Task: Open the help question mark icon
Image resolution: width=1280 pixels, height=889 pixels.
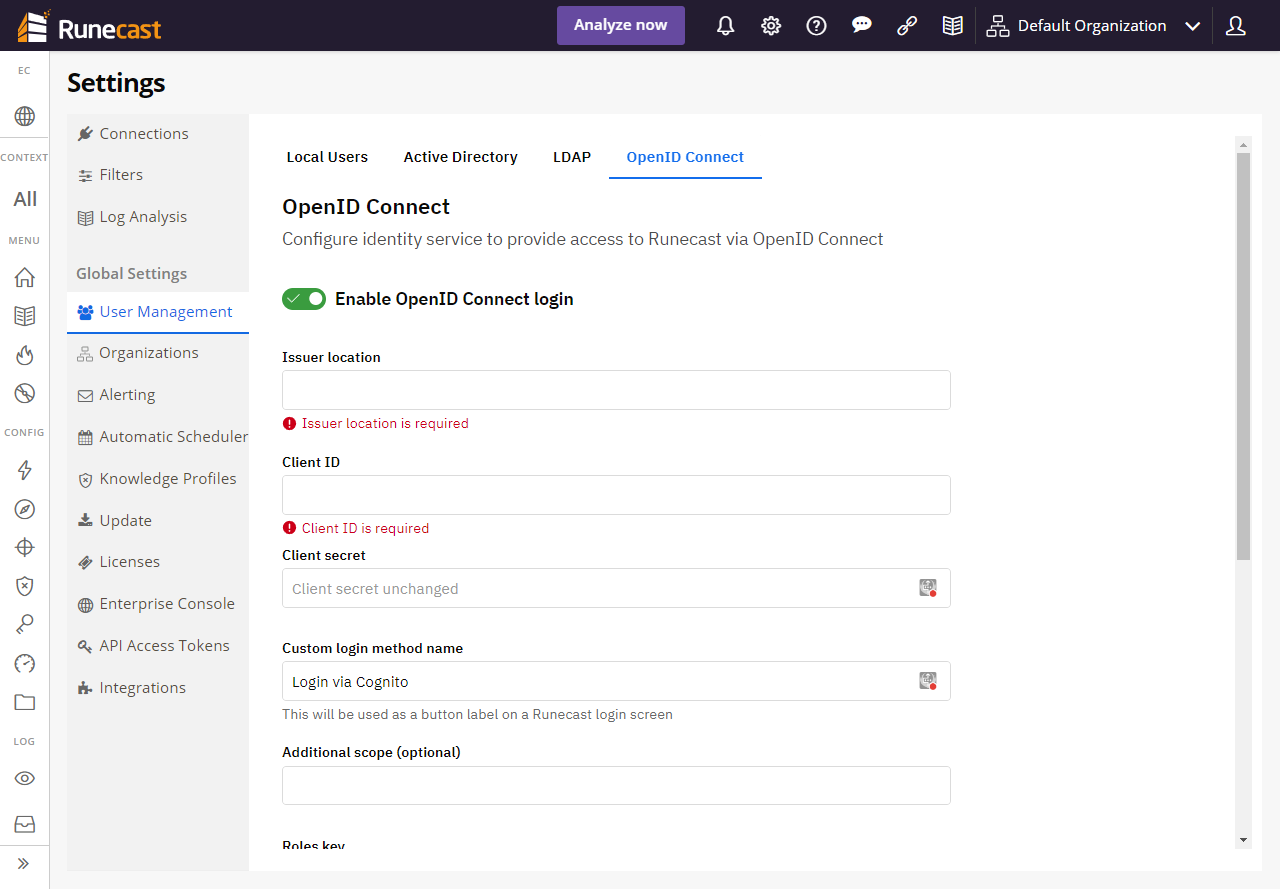Action: [x=817, y=26]
